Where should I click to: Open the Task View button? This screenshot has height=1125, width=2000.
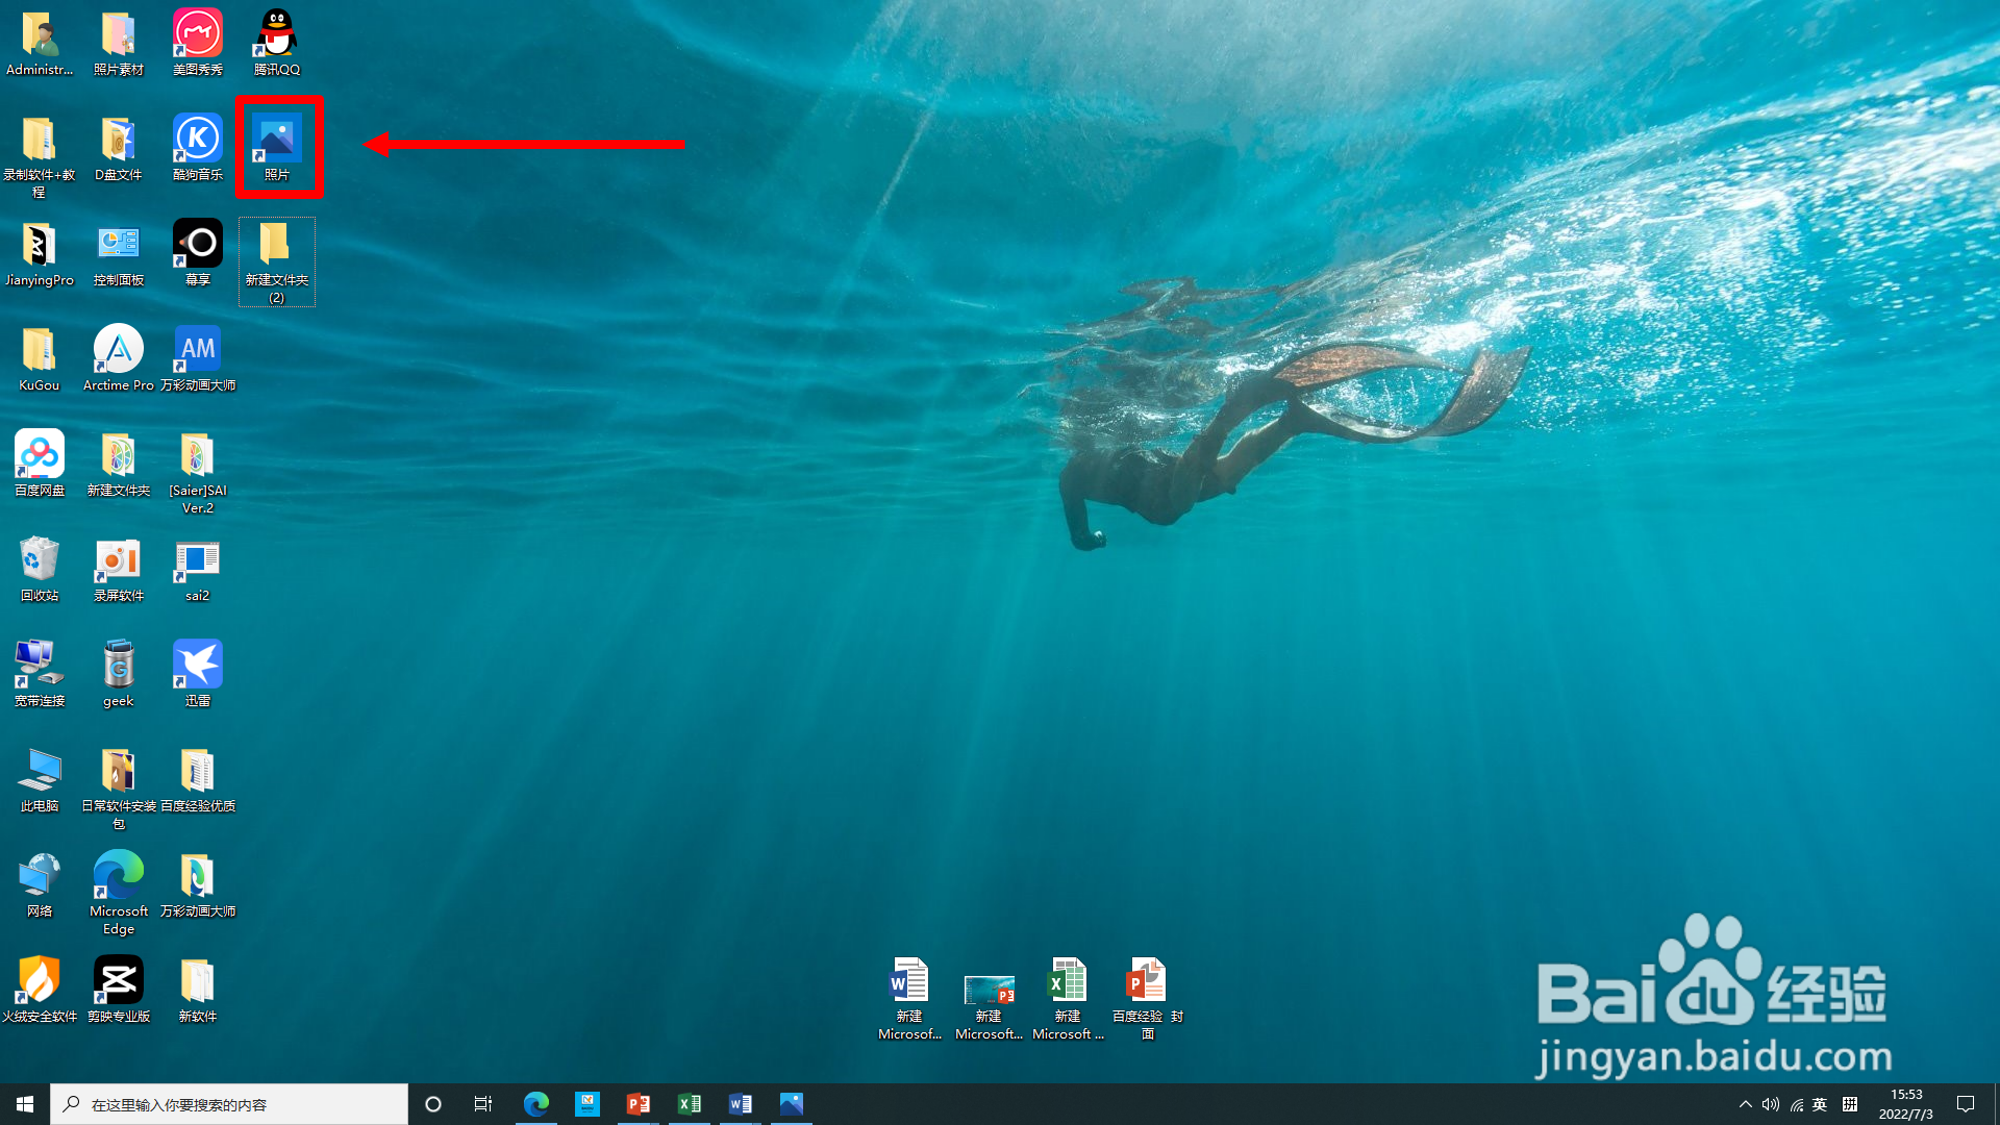click(x=483, y=1104)
